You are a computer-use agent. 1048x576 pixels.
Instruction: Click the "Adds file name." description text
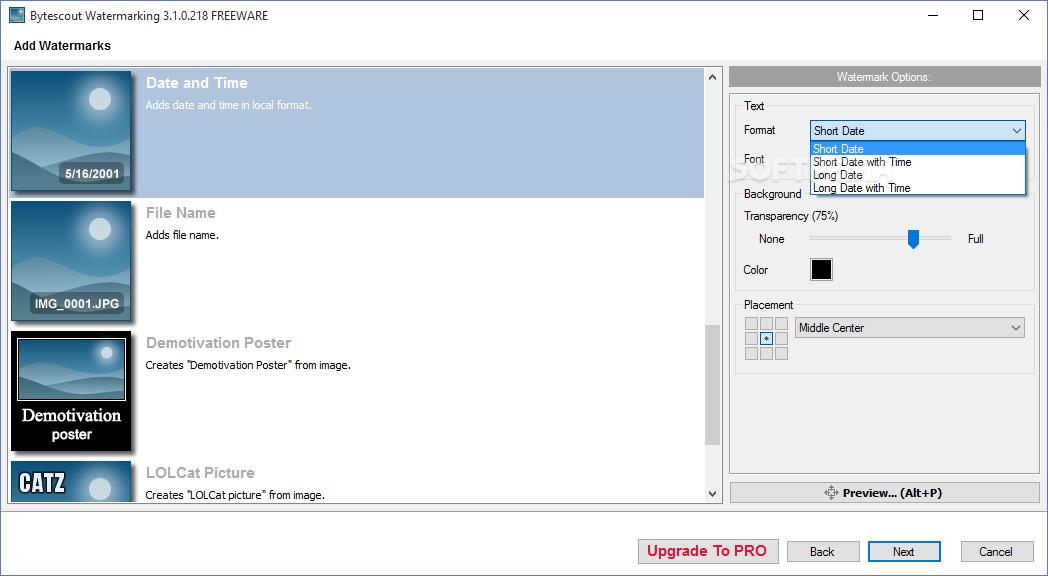pyautogui.click(x=182, y=235)
